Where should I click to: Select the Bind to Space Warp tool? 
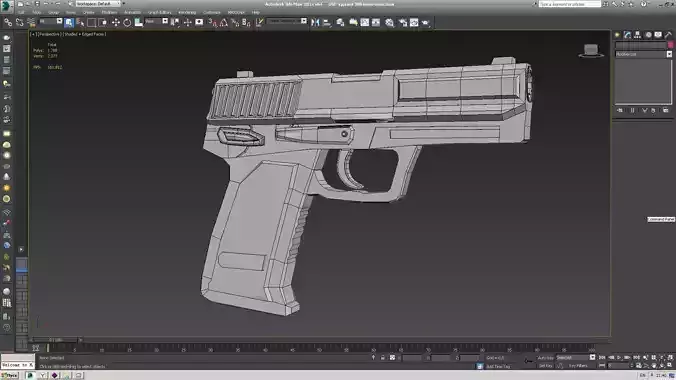tap(31, 22)
